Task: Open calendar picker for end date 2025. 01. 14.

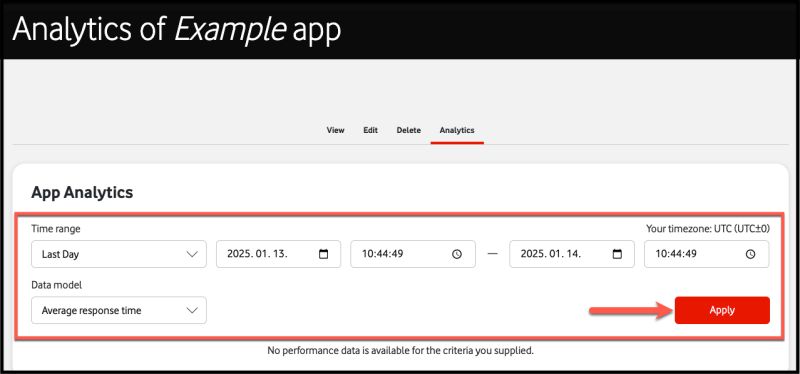Action: point(617,254)
